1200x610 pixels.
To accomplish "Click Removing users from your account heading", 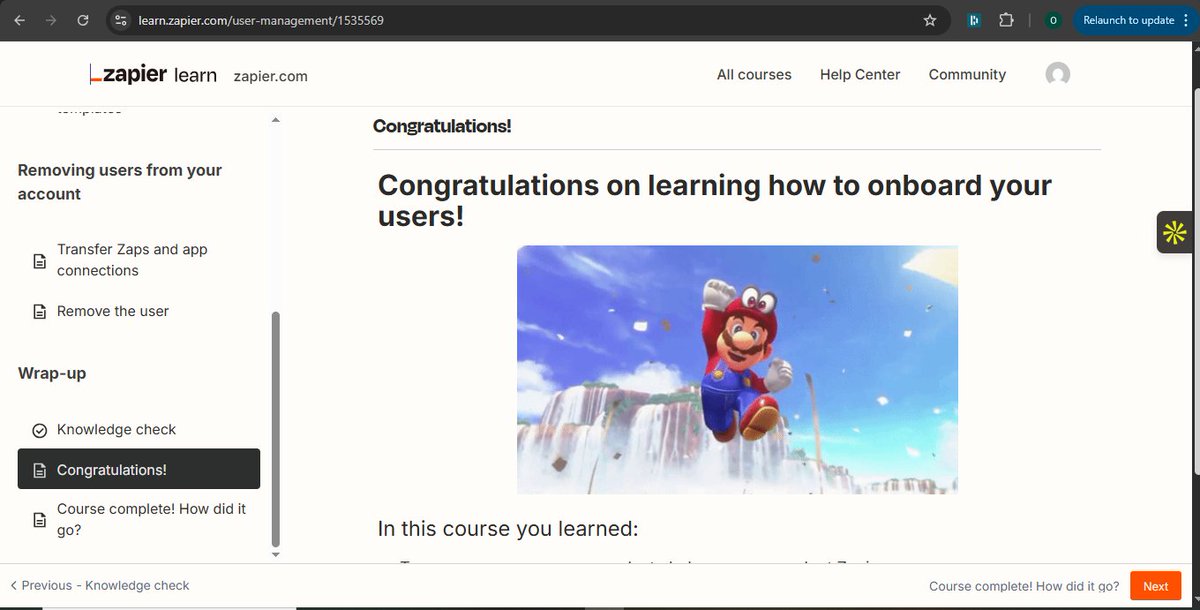I will [x=120, y=182].
